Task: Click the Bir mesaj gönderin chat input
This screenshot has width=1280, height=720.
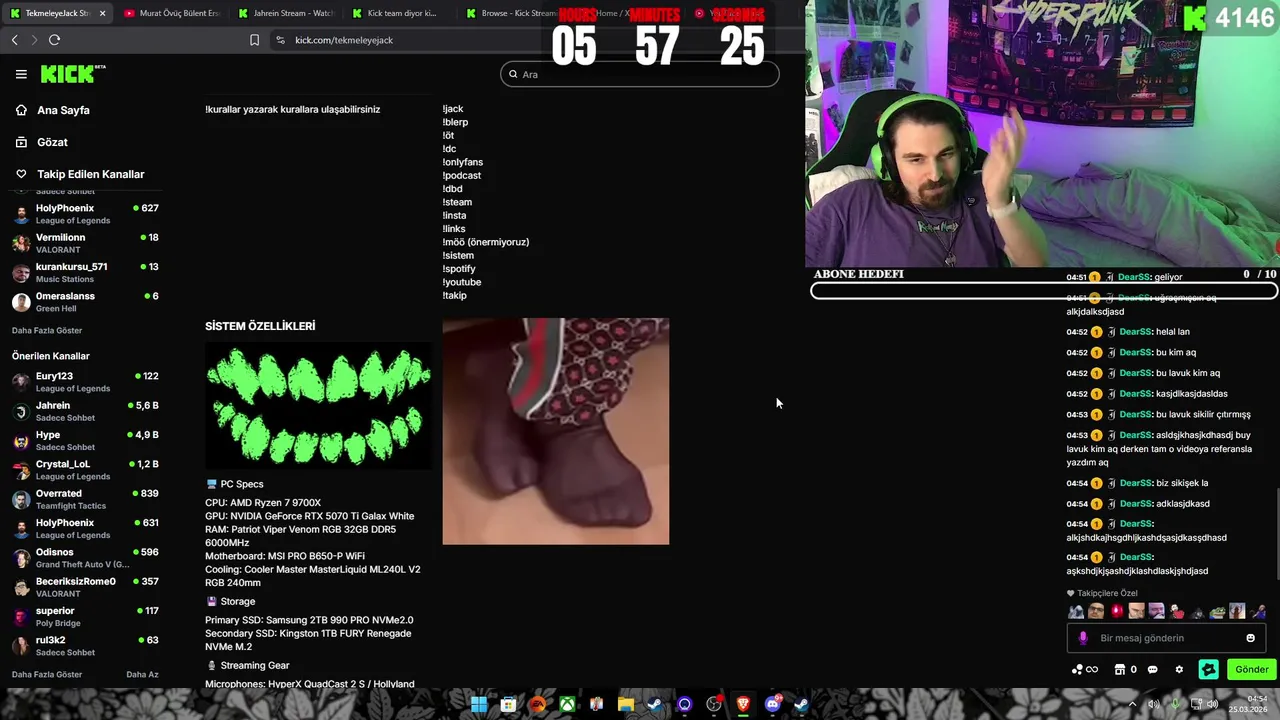Action: tap(1165, 638)
